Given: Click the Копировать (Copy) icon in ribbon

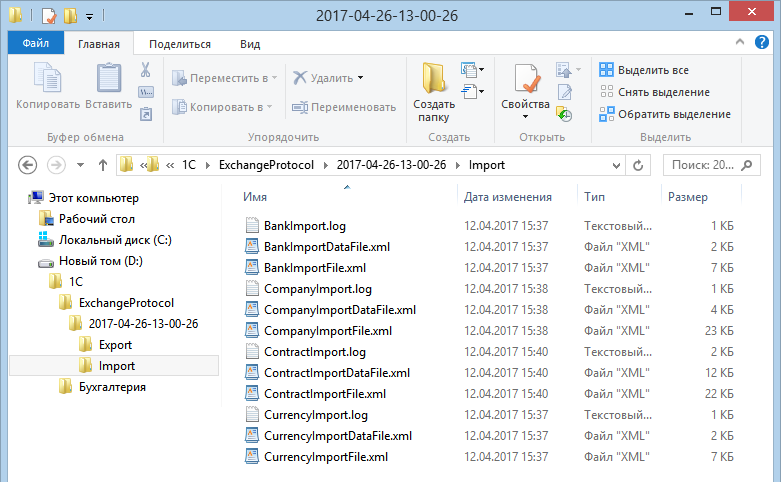Looking at the screenshot, I should [47, 80].
